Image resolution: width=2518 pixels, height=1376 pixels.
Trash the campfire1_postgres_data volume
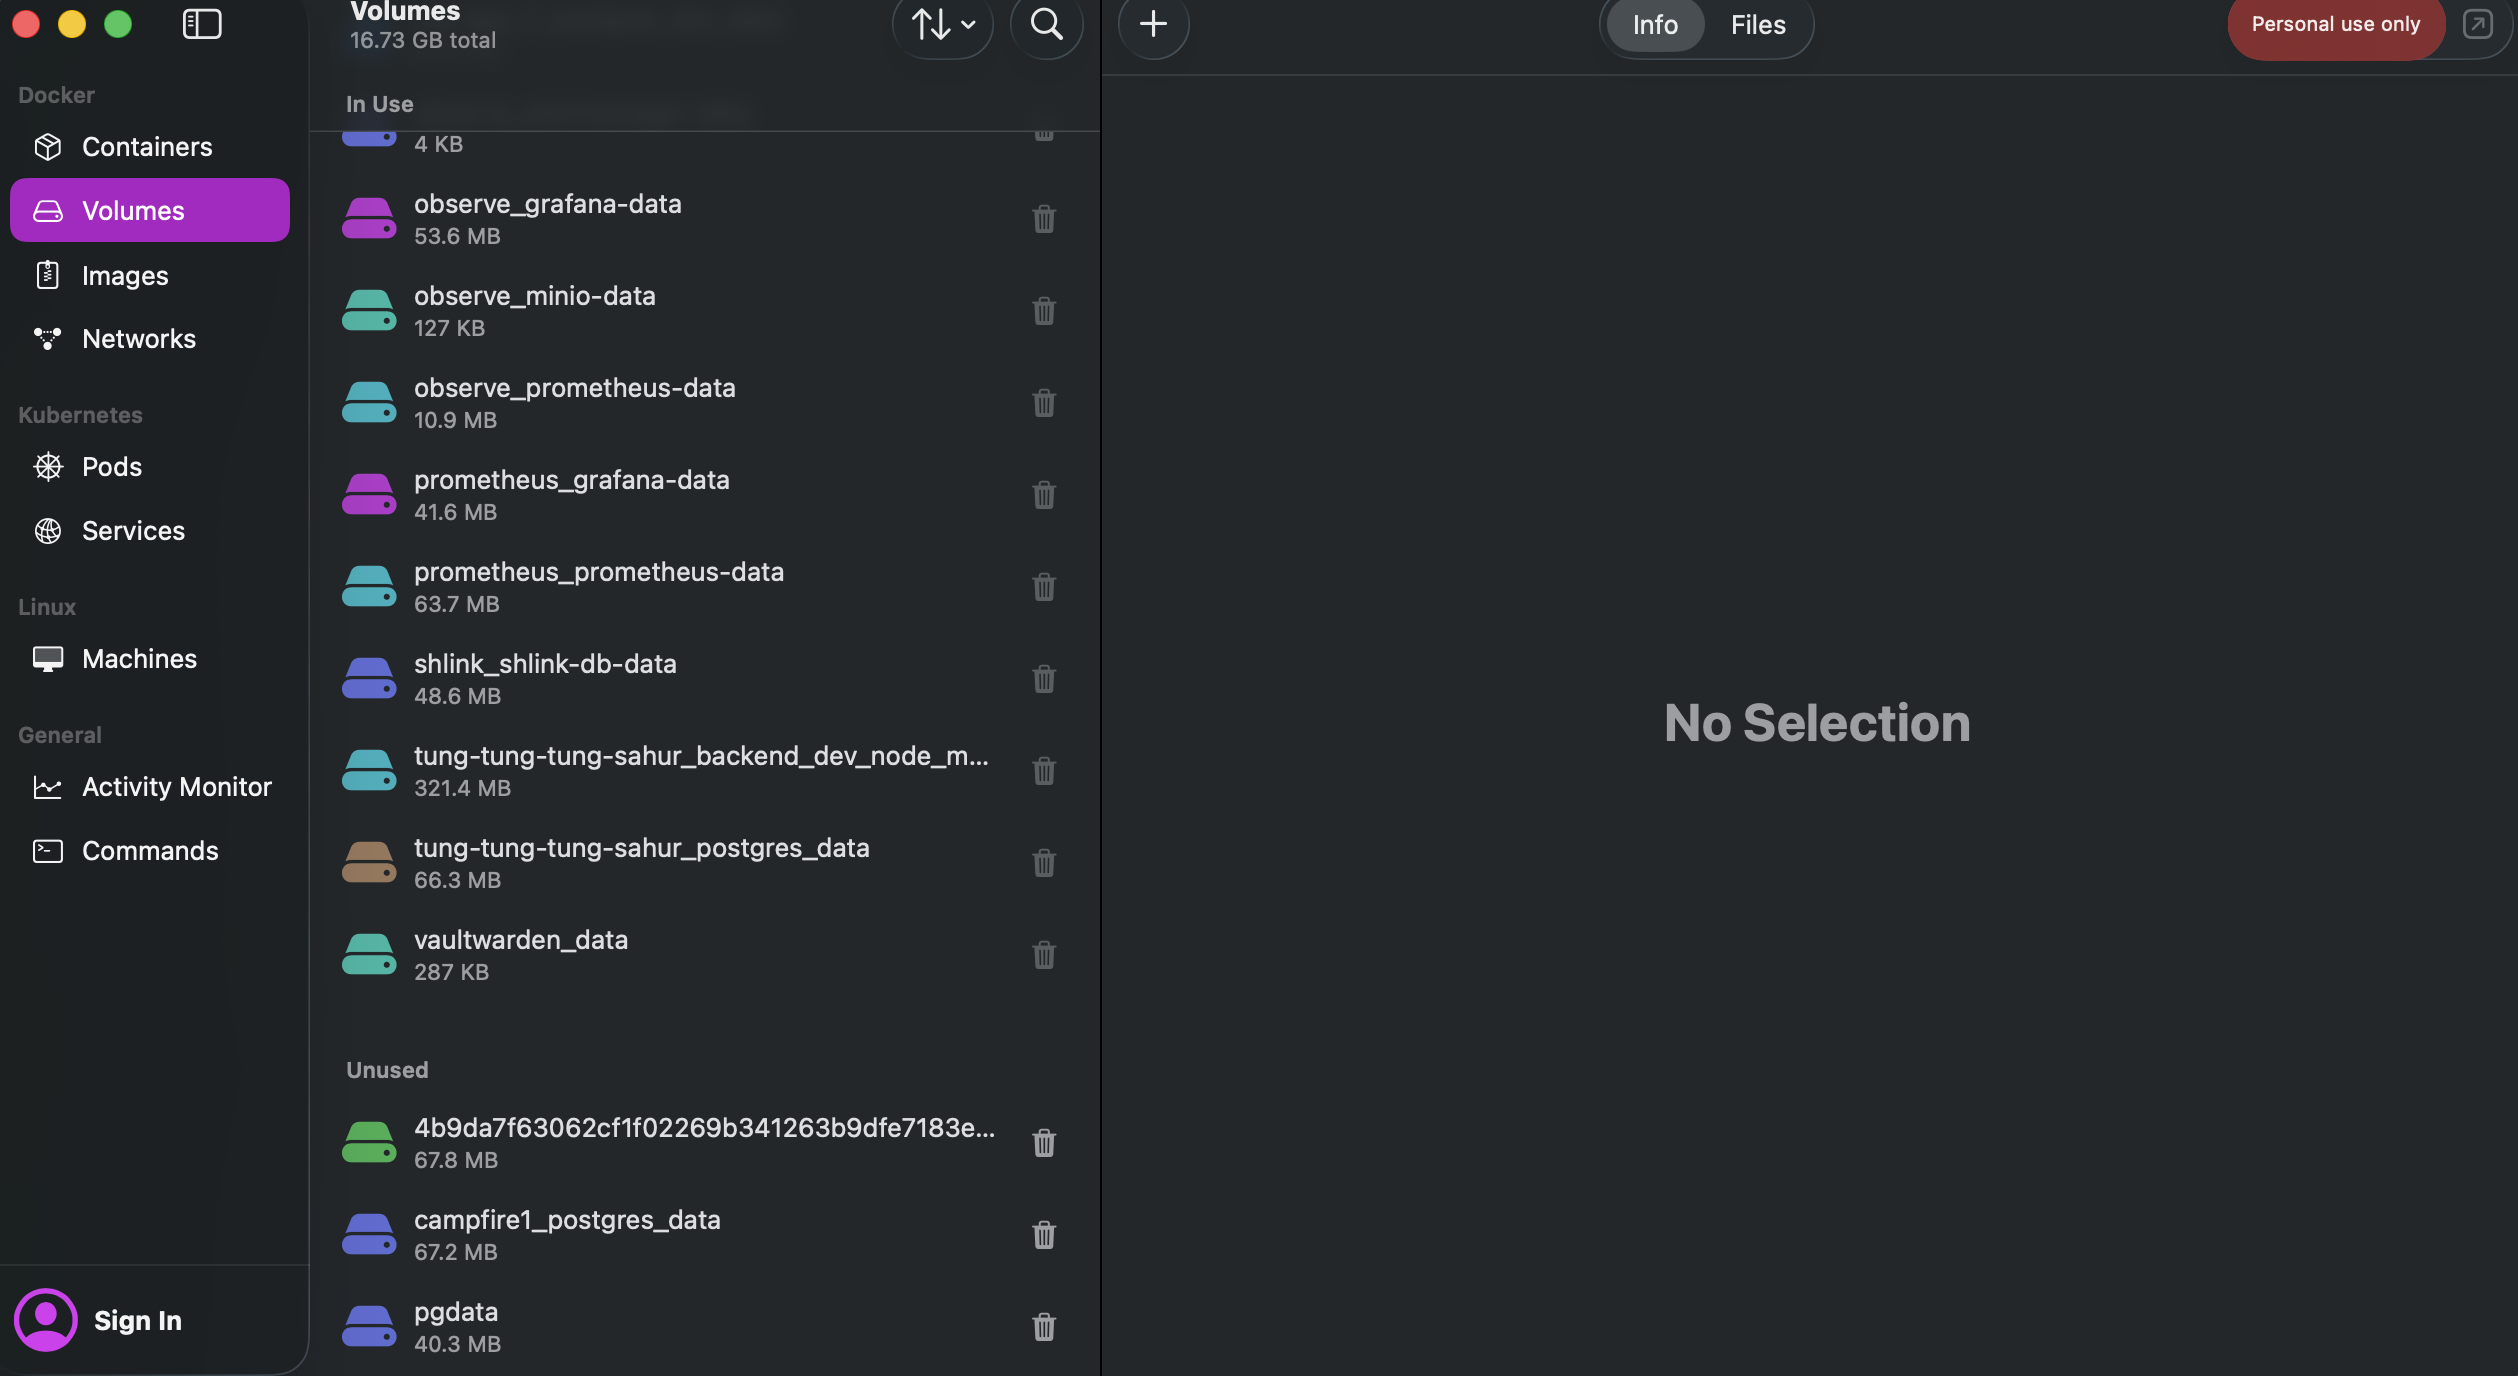click(1043, 1235)
